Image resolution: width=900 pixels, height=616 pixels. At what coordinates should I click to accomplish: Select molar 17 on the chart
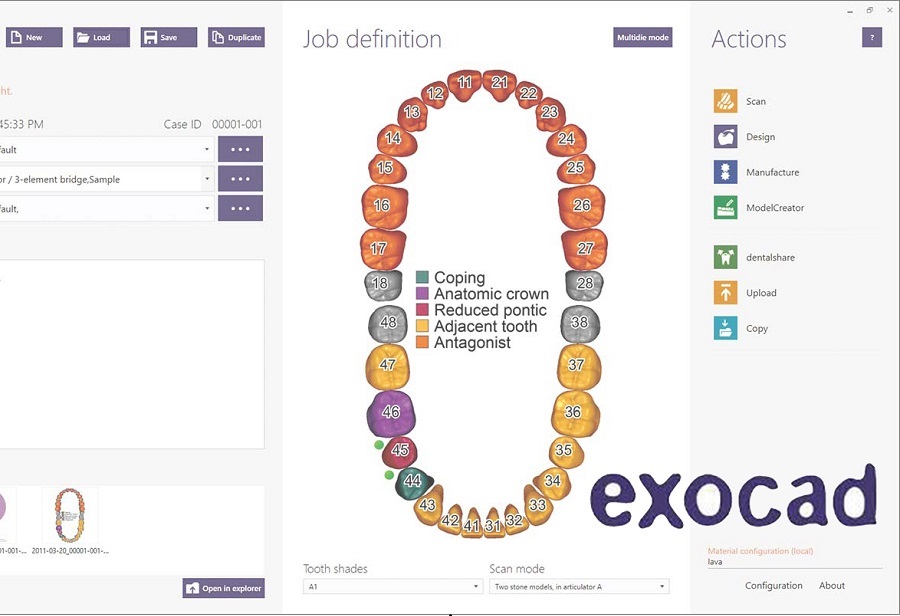382,249
